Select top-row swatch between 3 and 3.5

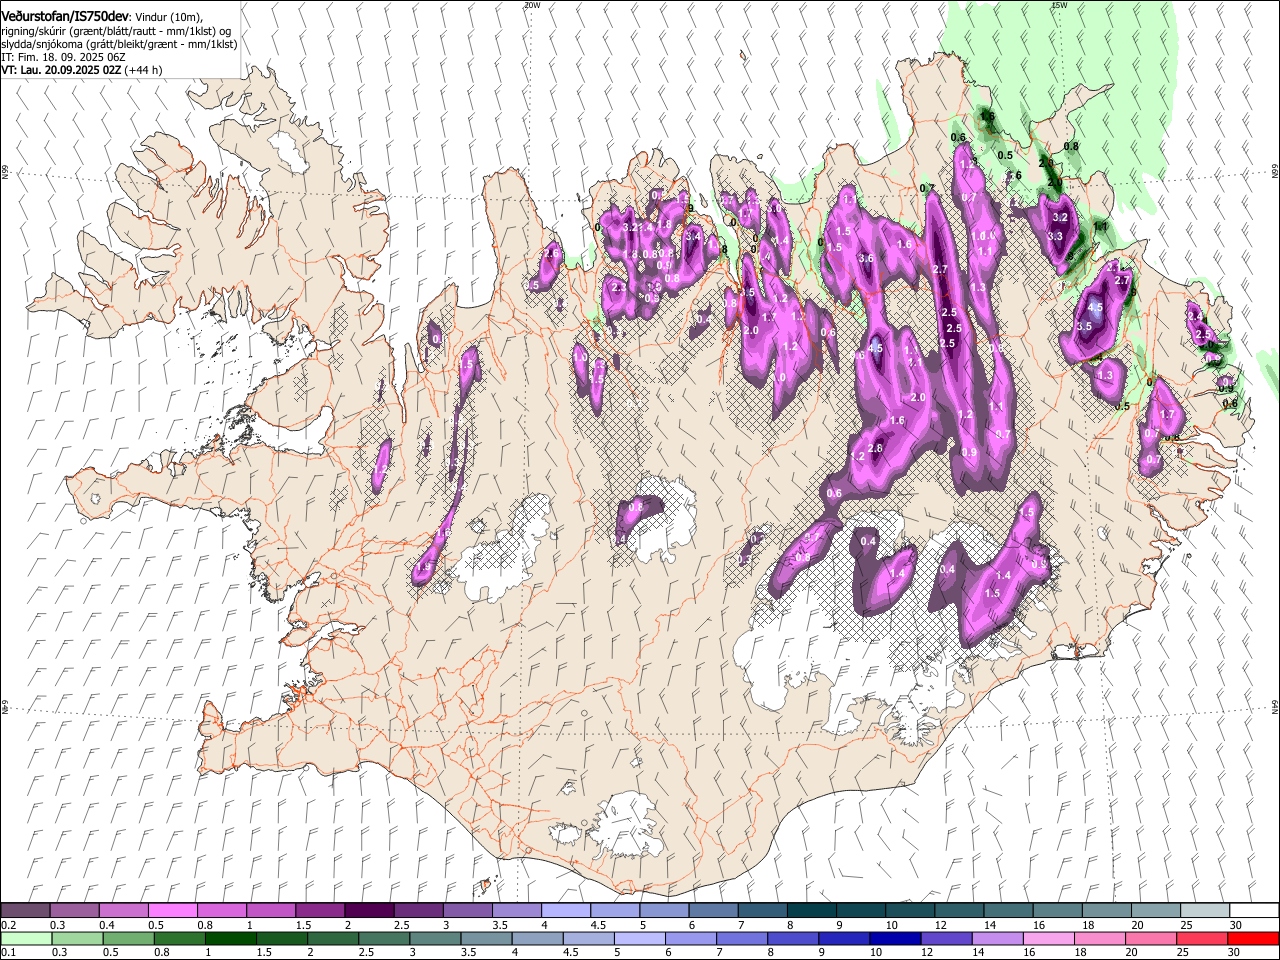(x=467, y=910)
